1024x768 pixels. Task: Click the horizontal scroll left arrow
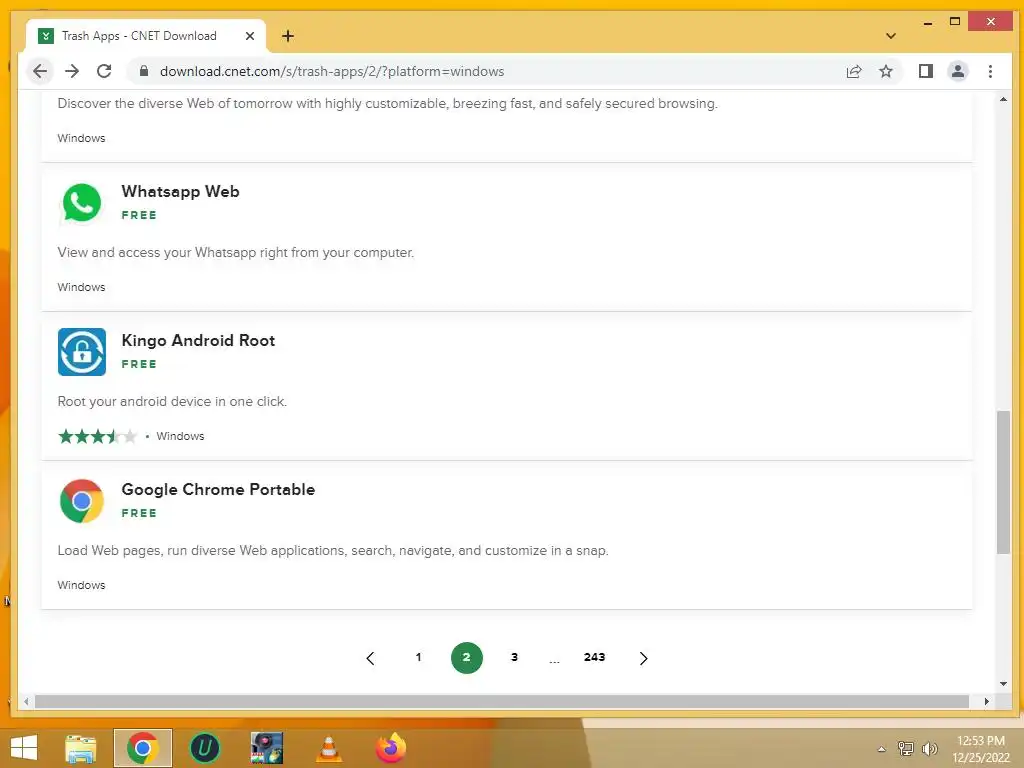click(x=26, y=701)
